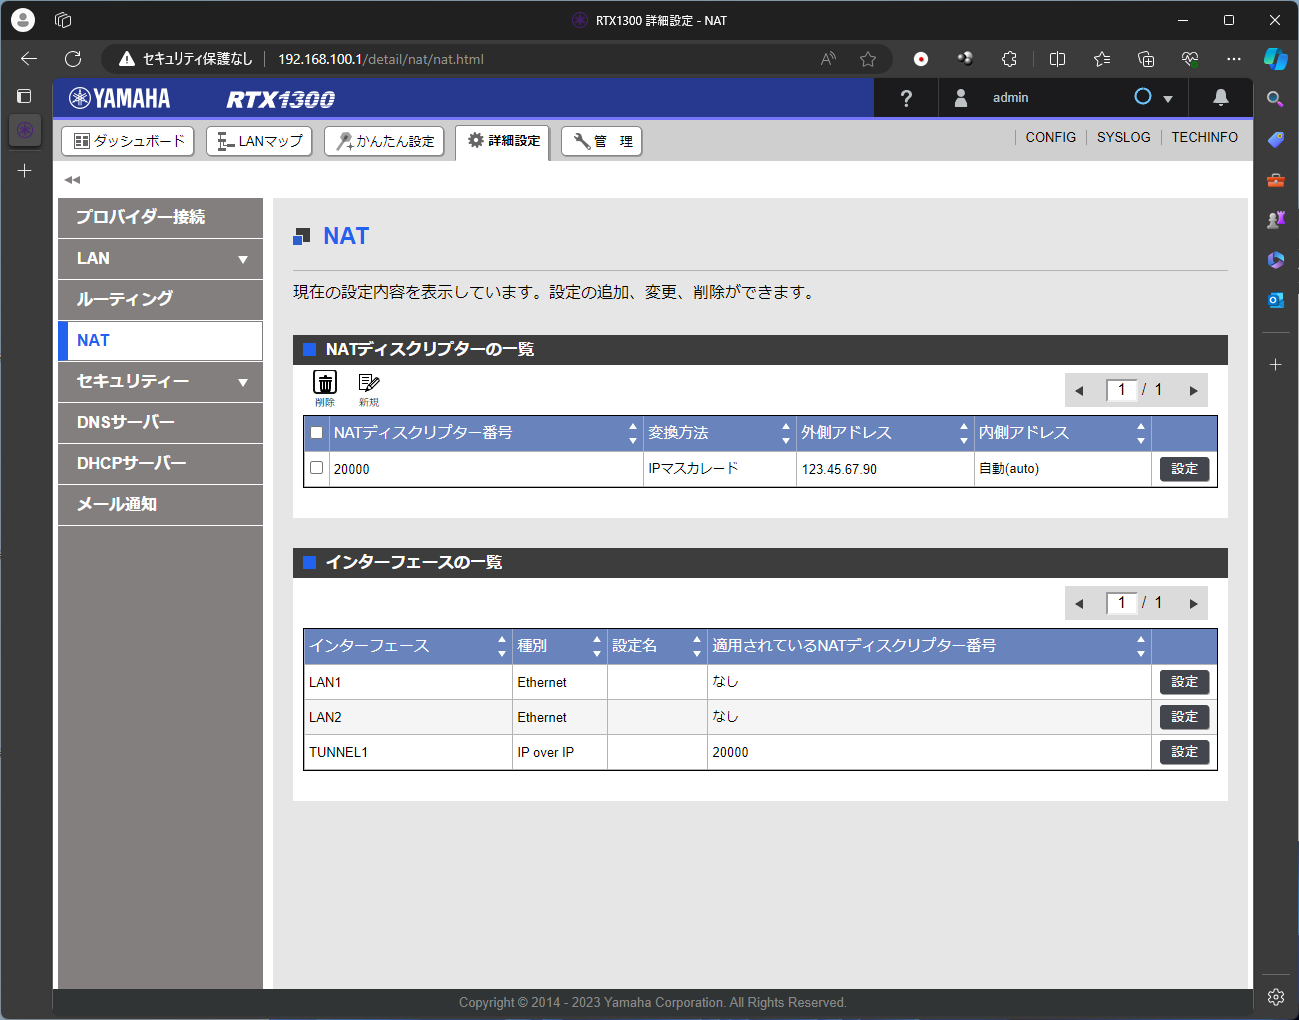1299x1020 pixels.
Task: Click the notification bell icon
Action: [1220, 98]
